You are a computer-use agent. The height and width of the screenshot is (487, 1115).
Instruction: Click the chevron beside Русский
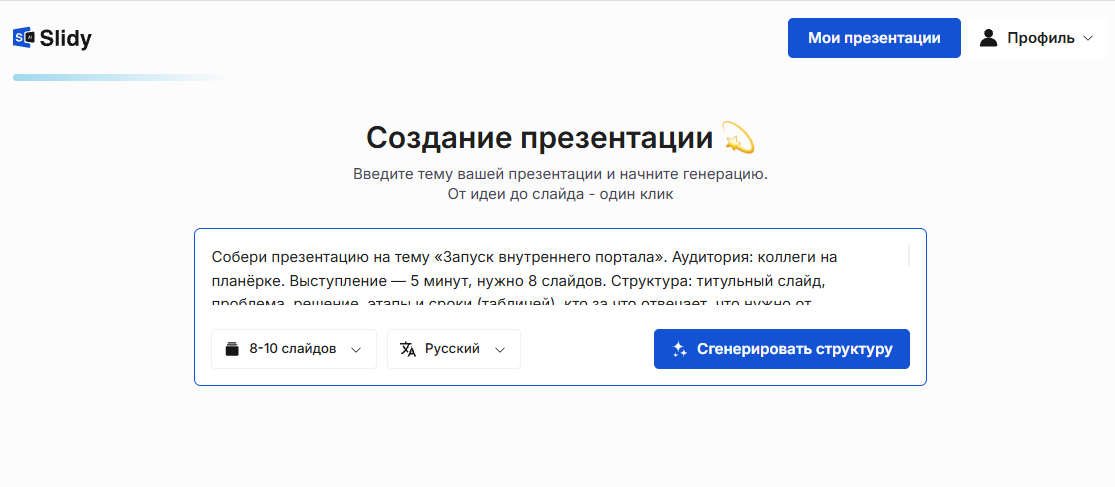pos(500,350)
